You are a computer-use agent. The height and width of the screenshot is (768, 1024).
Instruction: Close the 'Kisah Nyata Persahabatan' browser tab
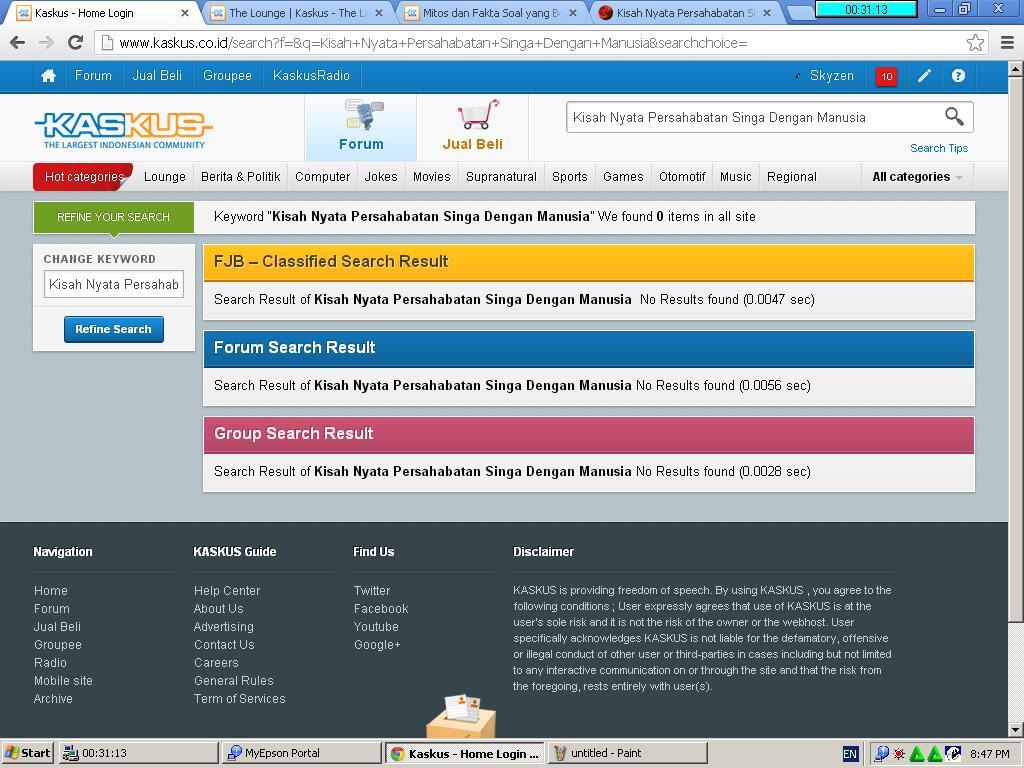767,13
